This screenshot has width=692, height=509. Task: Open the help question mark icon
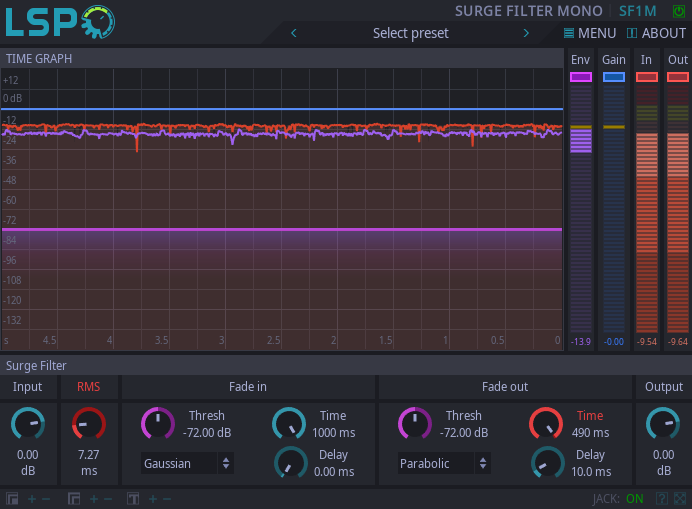[x=662, y=498]
